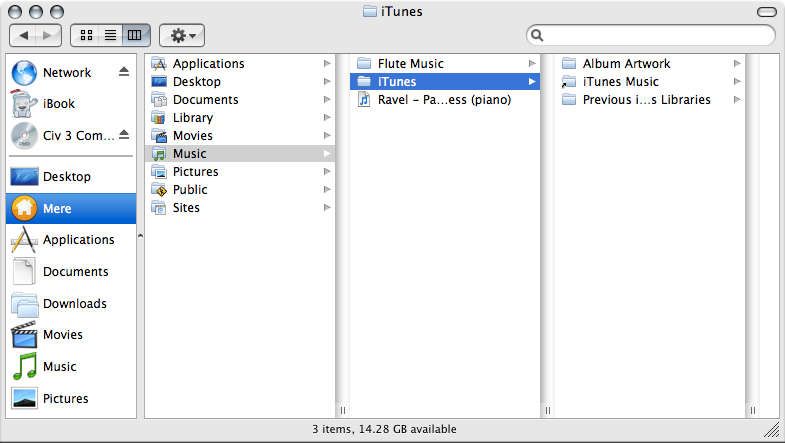
Task: Click the third column's resize handle
Action: [x=752, y=410]
